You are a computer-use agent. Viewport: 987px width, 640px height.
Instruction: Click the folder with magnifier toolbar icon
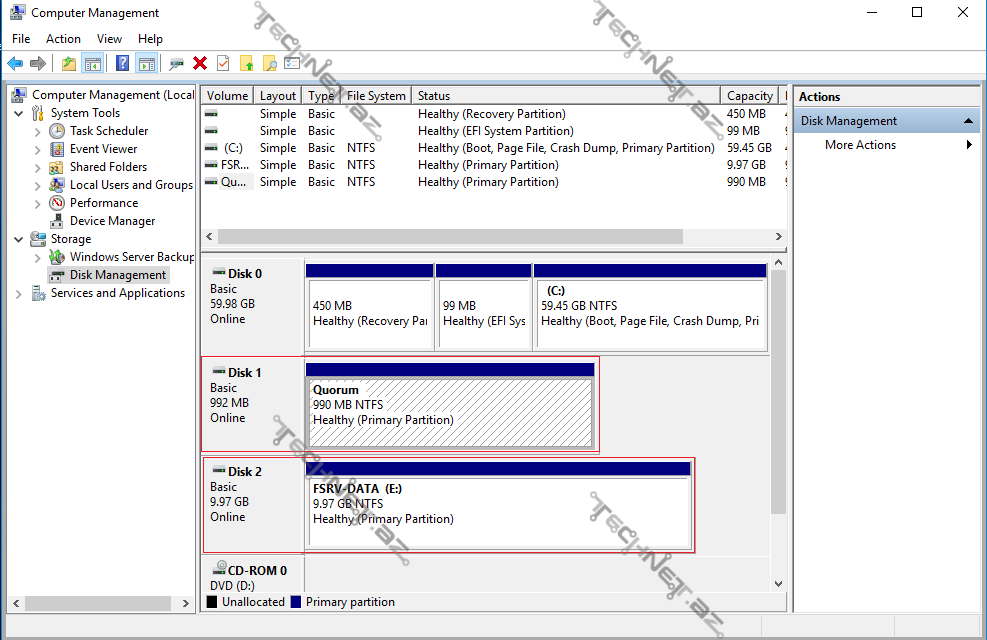[269, 63]
